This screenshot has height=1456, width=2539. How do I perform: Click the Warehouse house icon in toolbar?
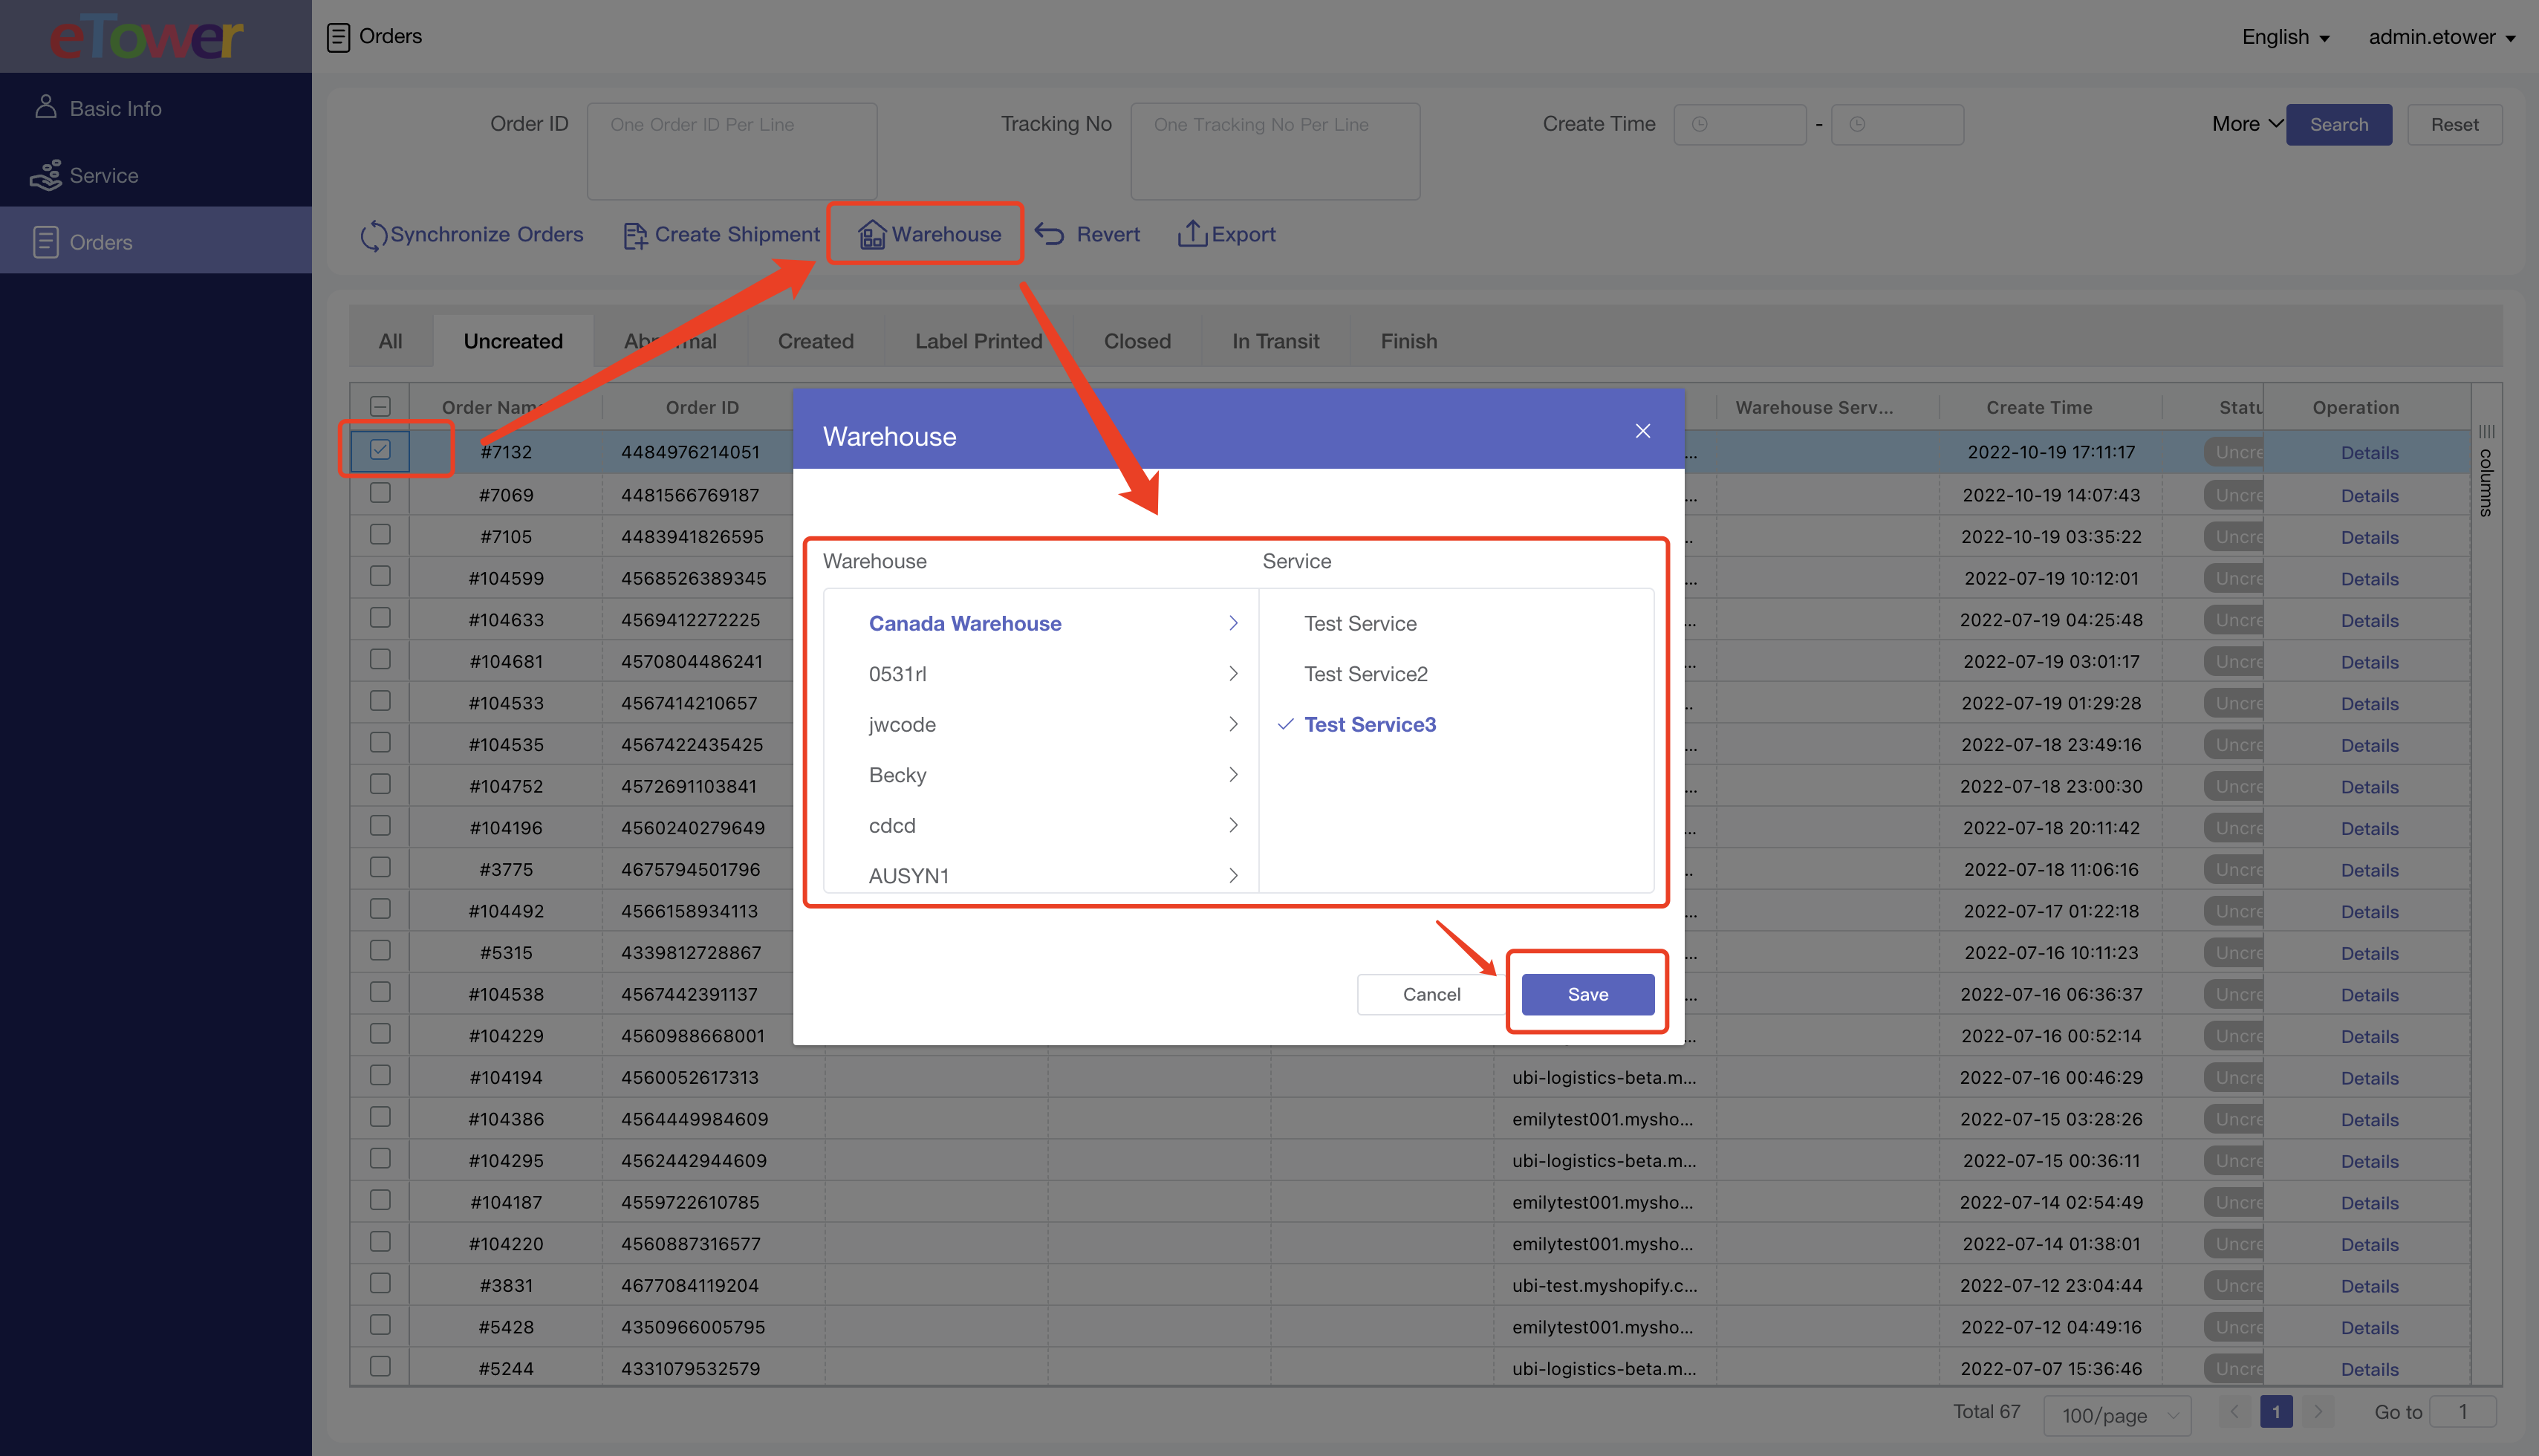tap(871, 235)
